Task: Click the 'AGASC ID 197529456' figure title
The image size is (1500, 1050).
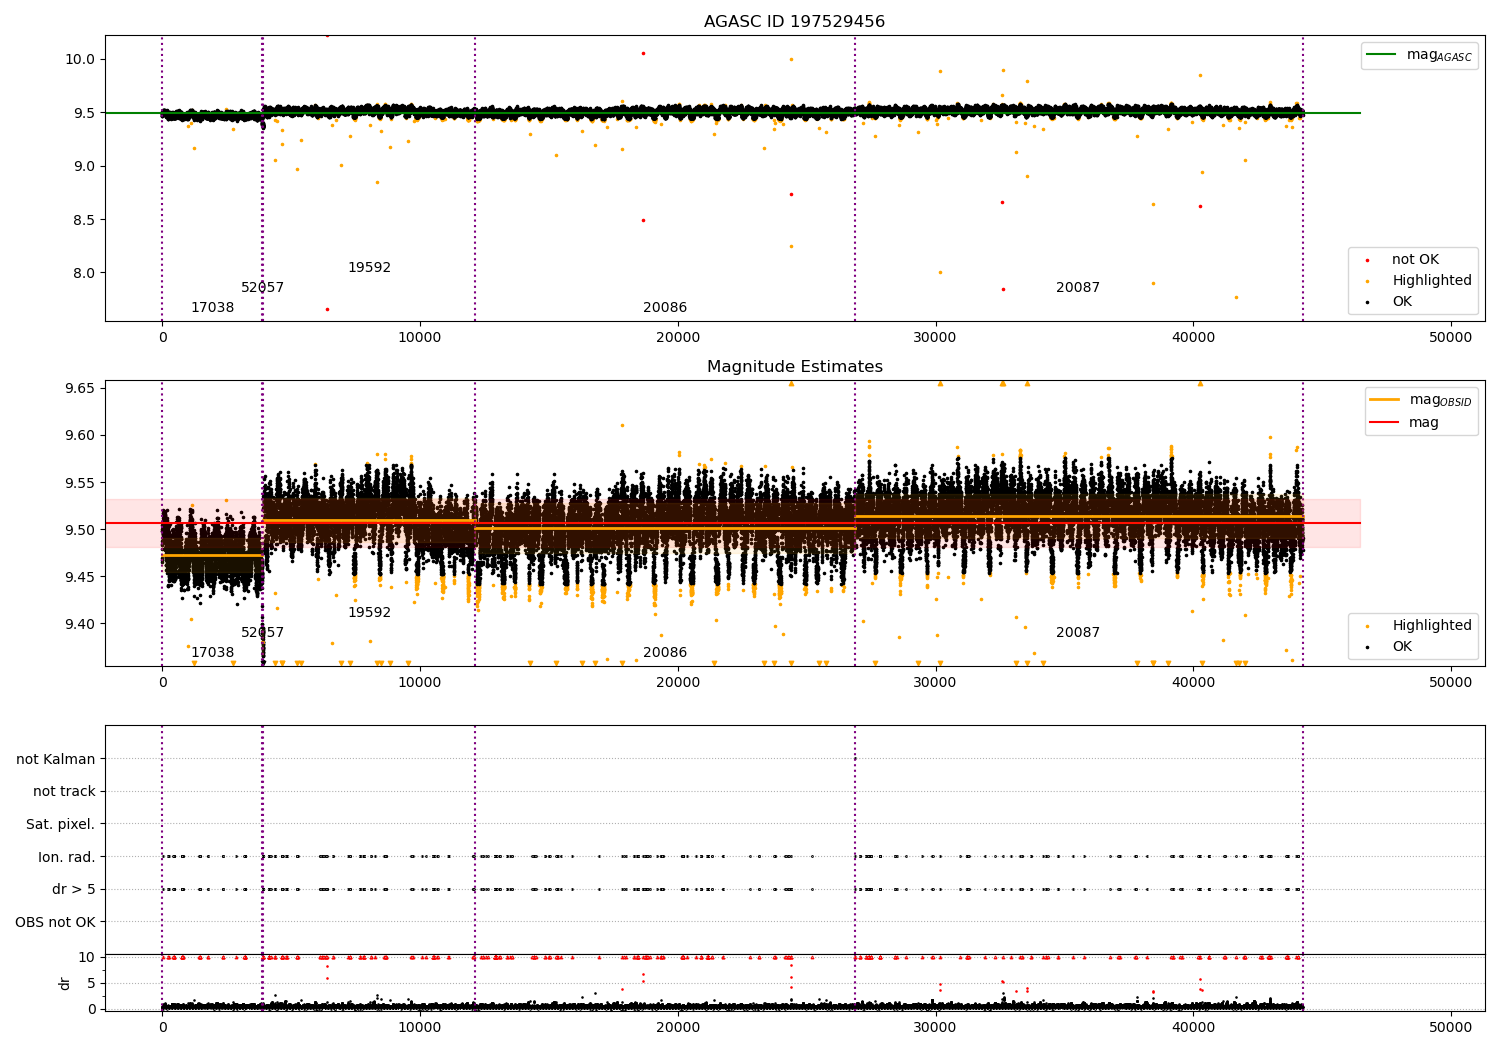Action: [x=794, y=22]
